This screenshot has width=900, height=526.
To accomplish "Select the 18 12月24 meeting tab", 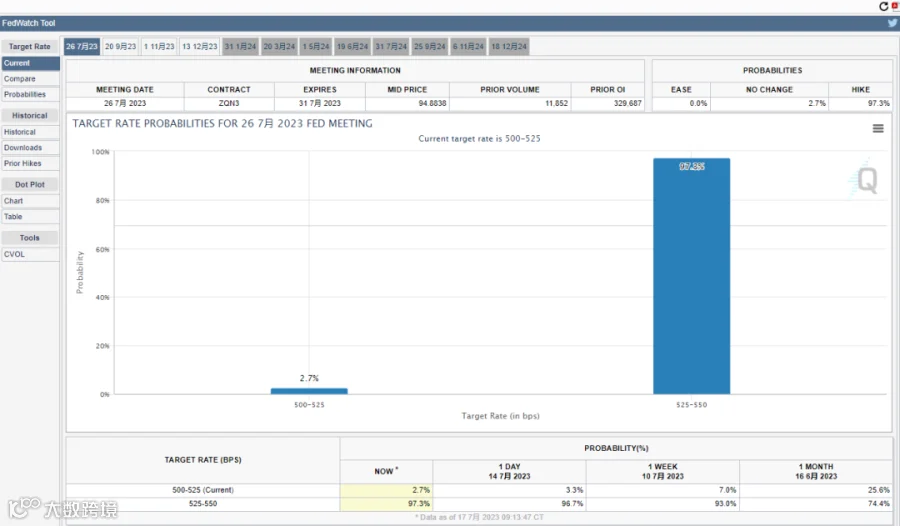I will [x=509, y=47].
